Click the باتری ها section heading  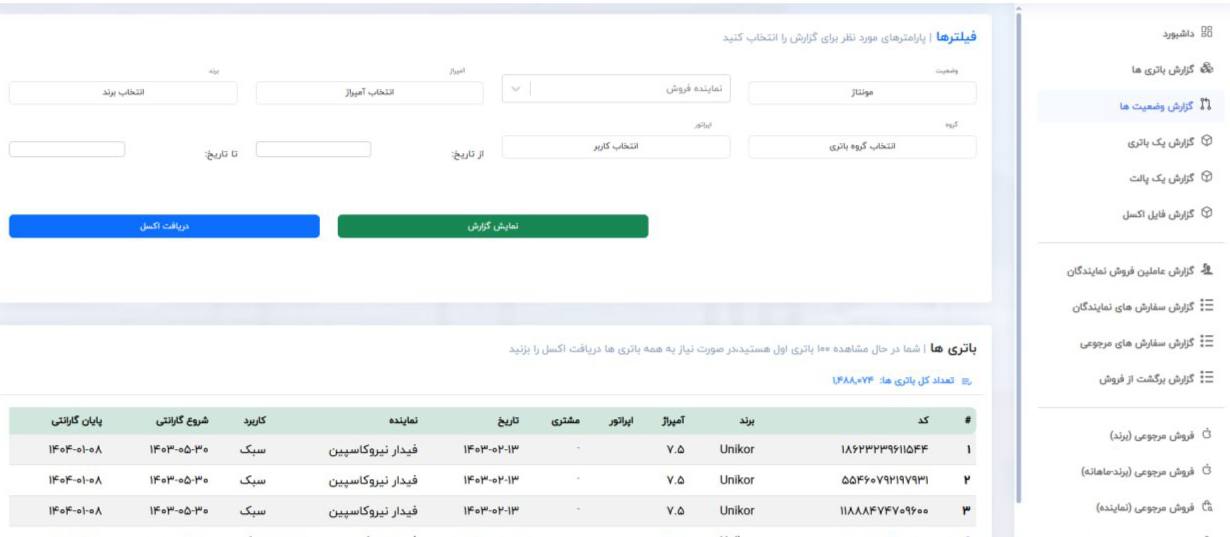coord(953,349)
